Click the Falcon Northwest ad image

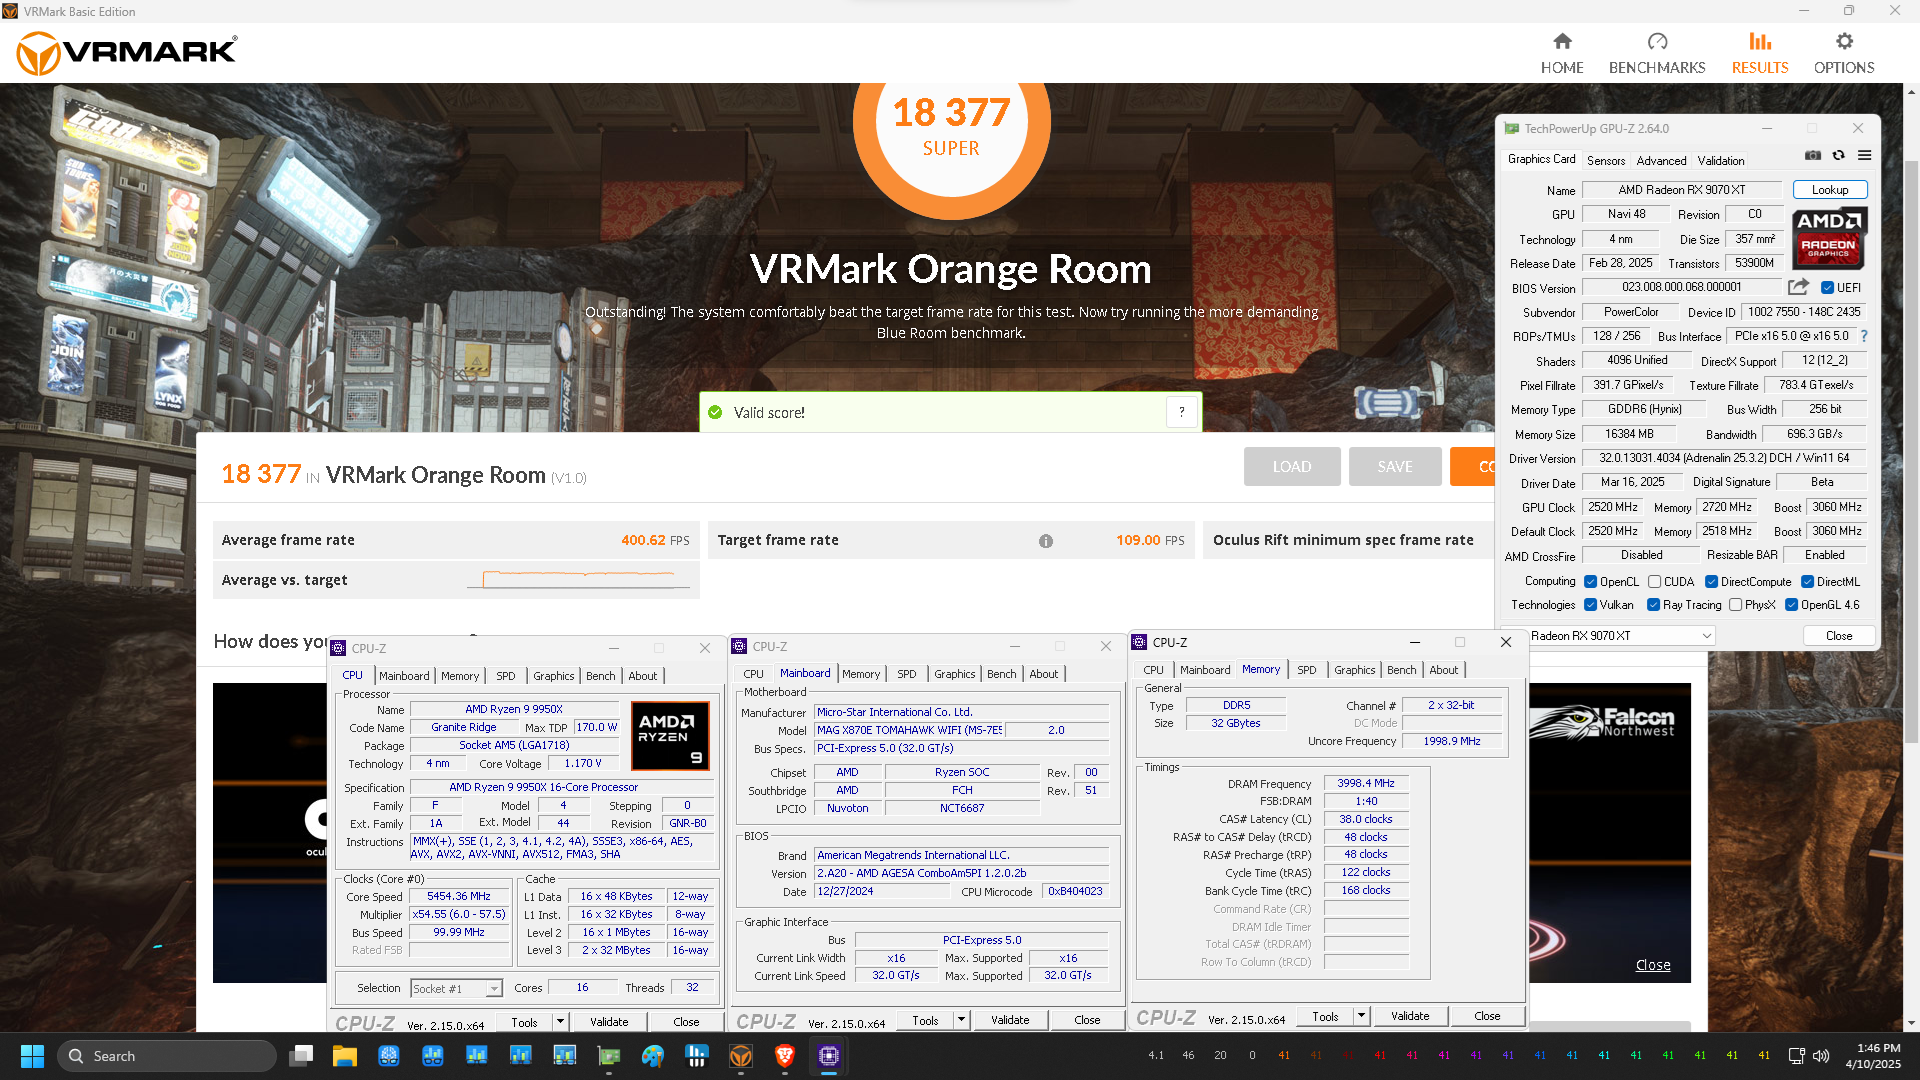pyautogui.click(x=1609, y=833)
